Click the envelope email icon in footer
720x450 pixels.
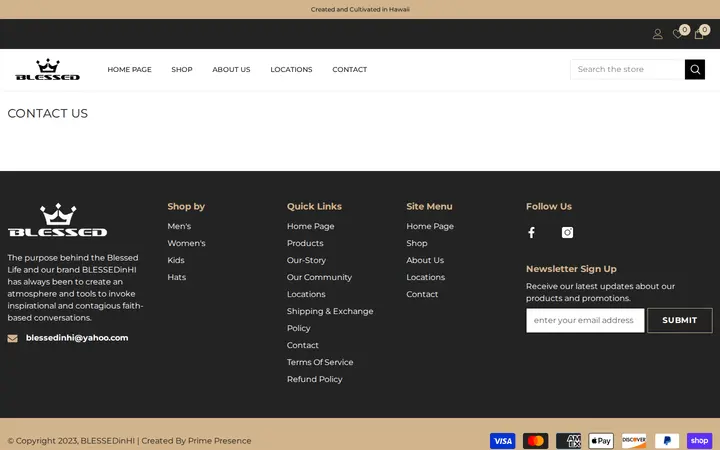(x=12, y=338)
